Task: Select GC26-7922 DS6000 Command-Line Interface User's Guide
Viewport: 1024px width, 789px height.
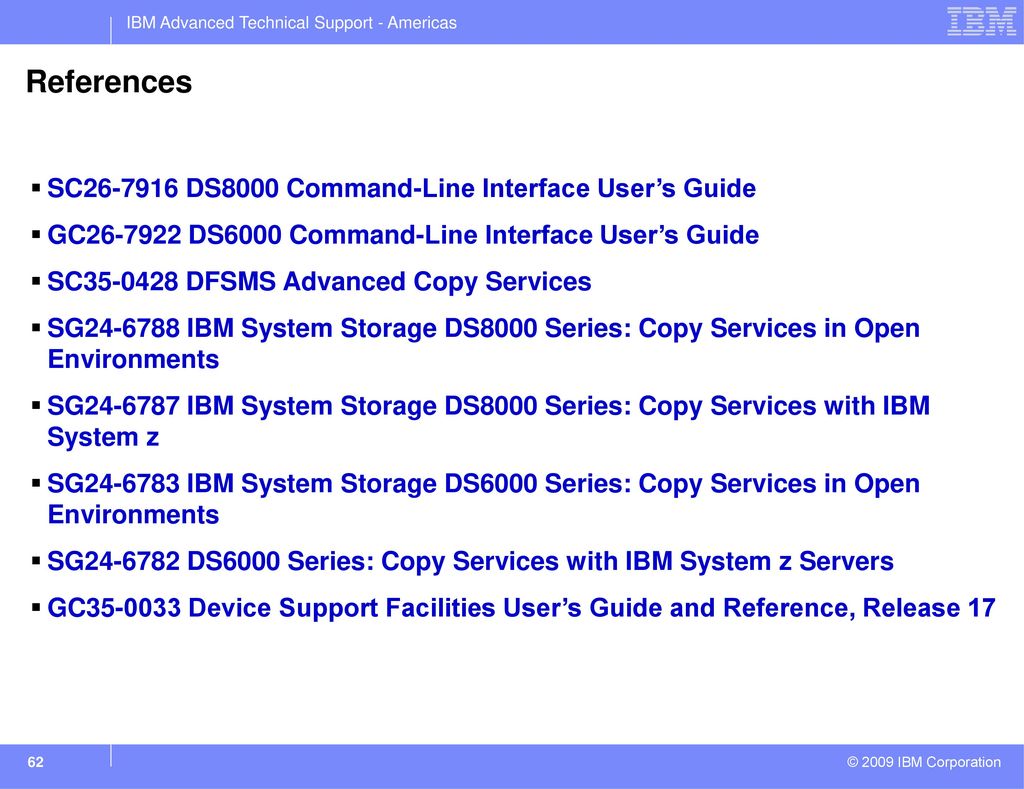Action: [x=403, y=235]
